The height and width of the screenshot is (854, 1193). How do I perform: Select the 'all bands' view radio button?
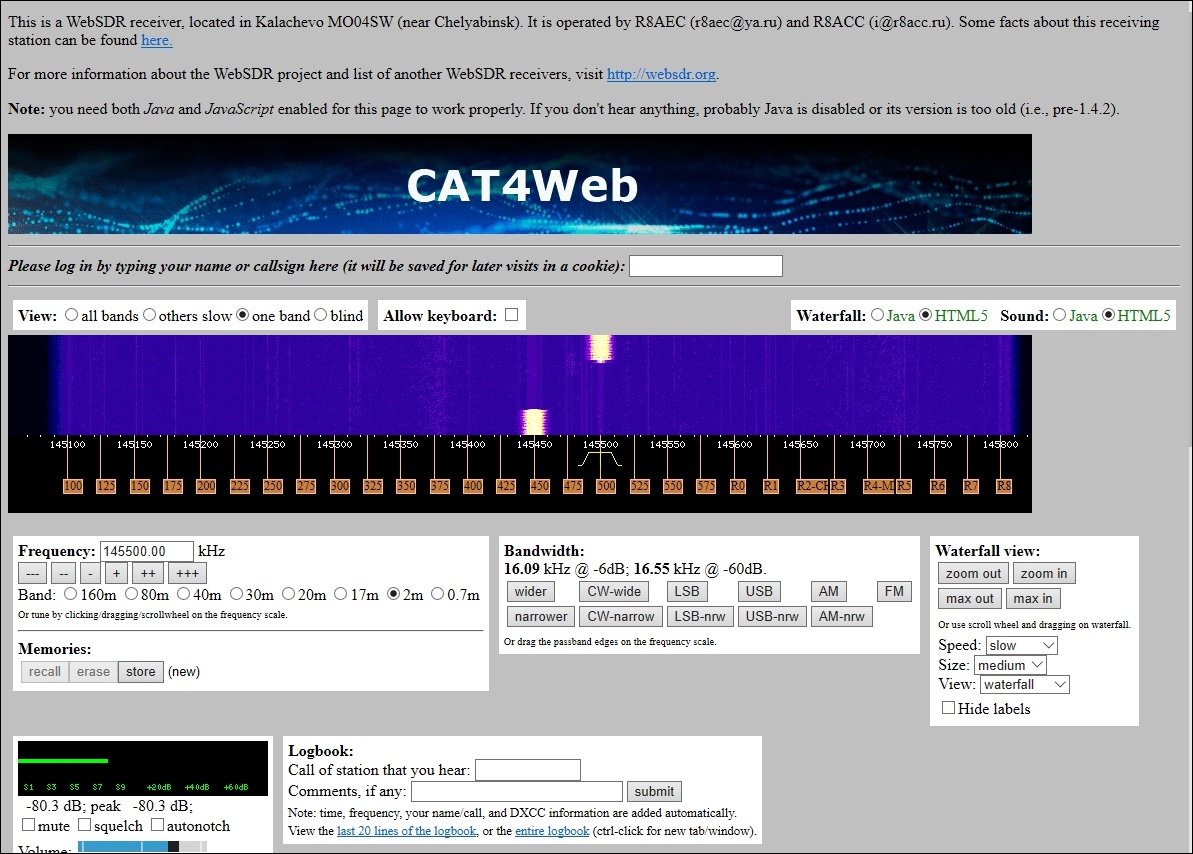pyautogui.click(x=71, y=314)
